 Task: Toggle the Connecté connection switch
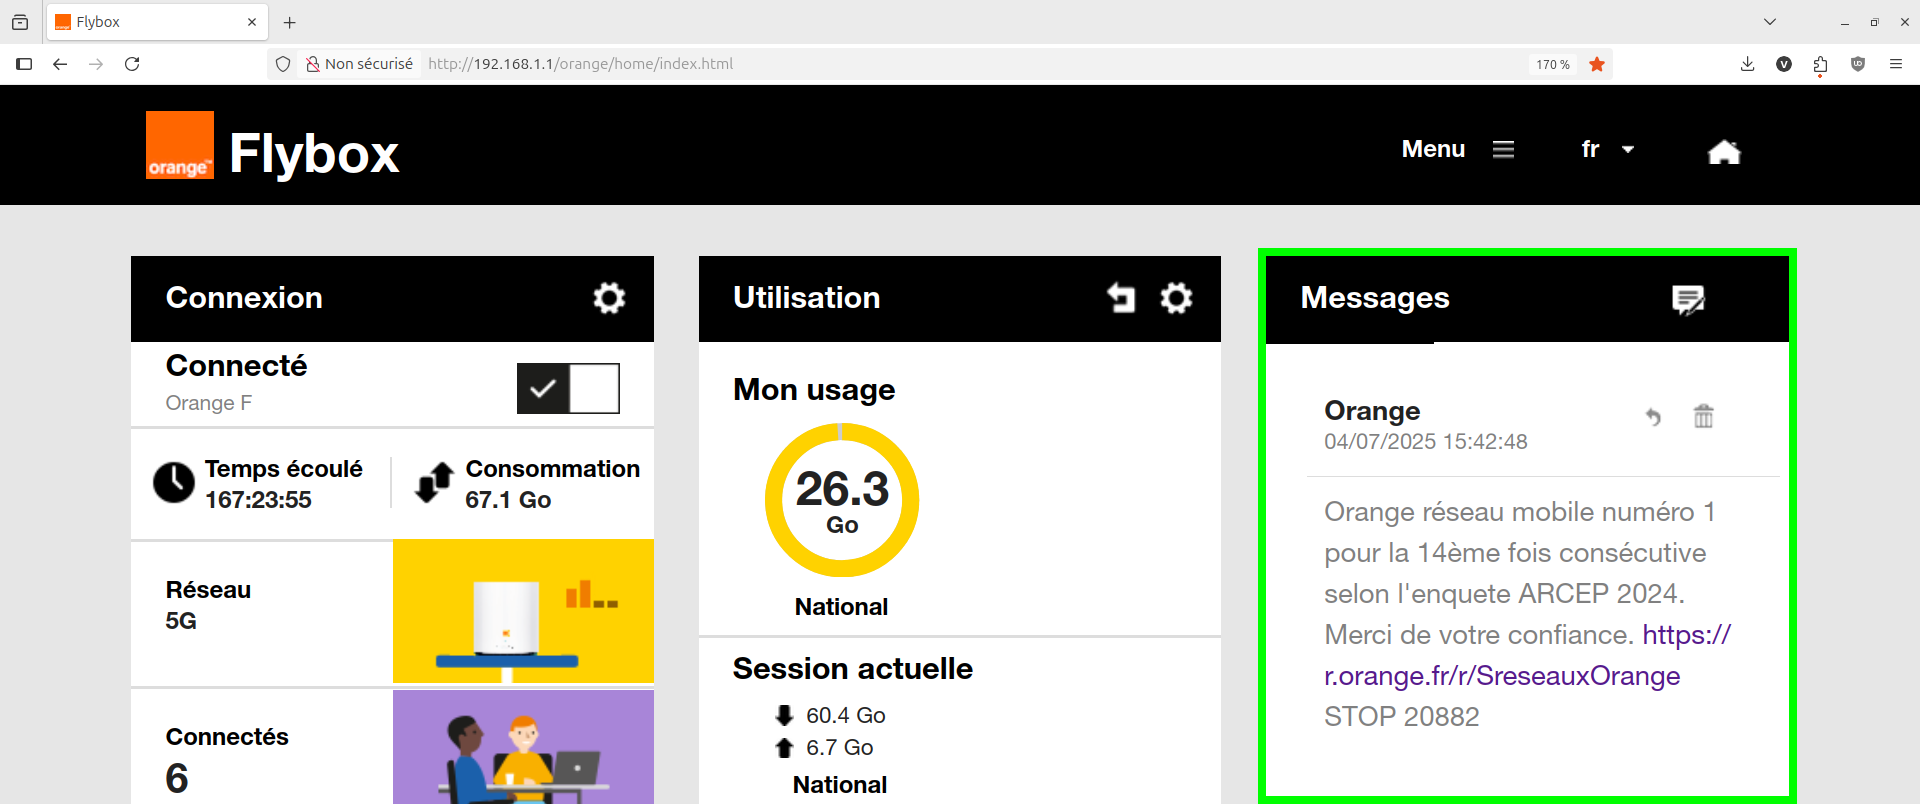coord(568,388)
